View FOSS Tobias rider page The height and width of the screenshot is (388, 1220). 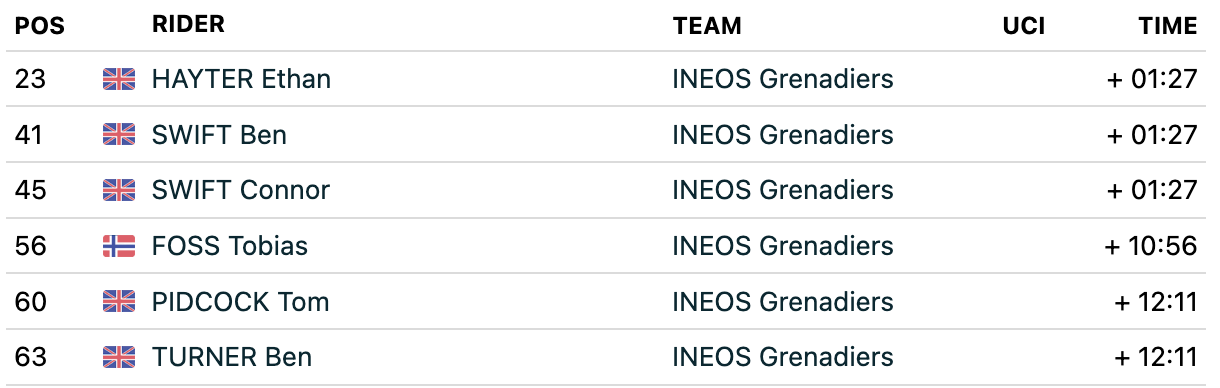coord(230,246)
